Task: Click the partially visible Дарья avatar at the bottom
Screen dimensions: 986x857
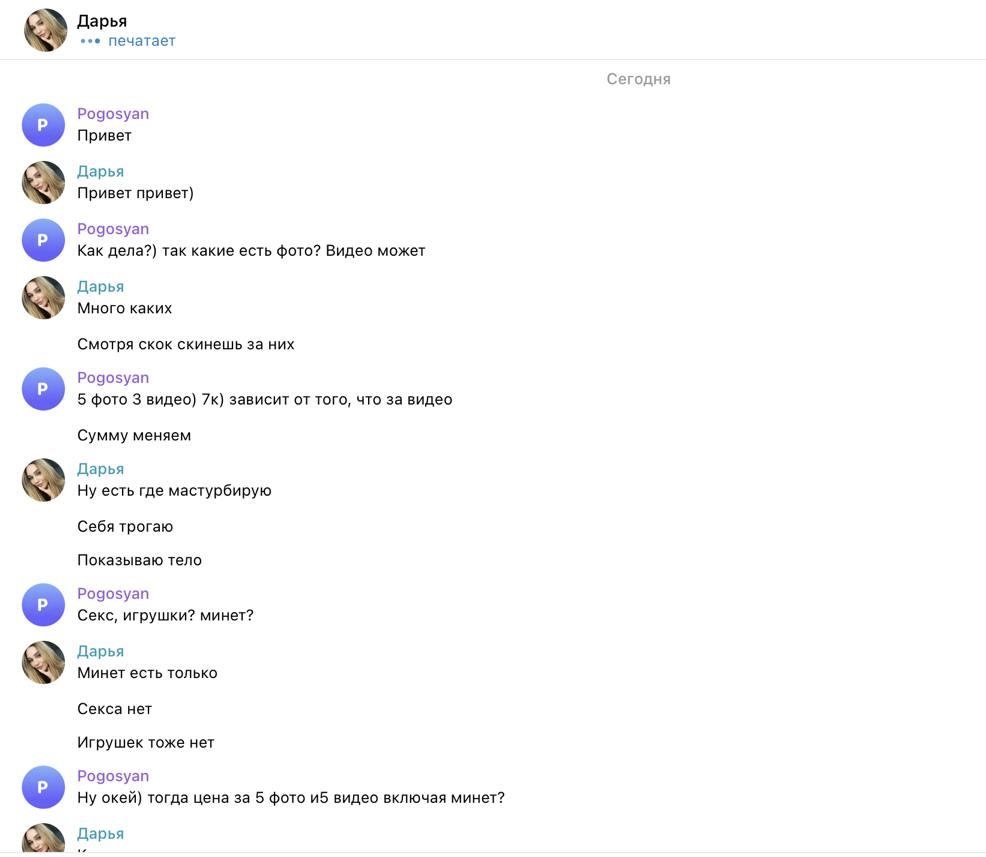Action: [x=43, y=840]
